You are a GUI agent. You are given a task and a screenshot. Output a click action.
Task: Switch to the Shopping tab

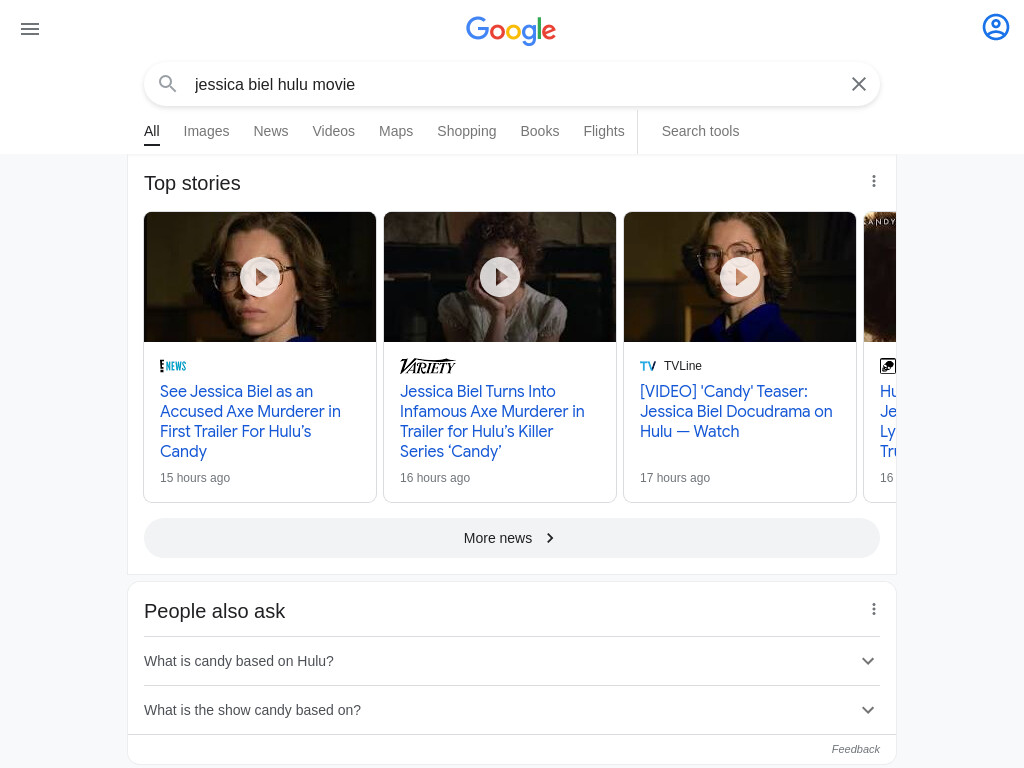tap(467, 131)
